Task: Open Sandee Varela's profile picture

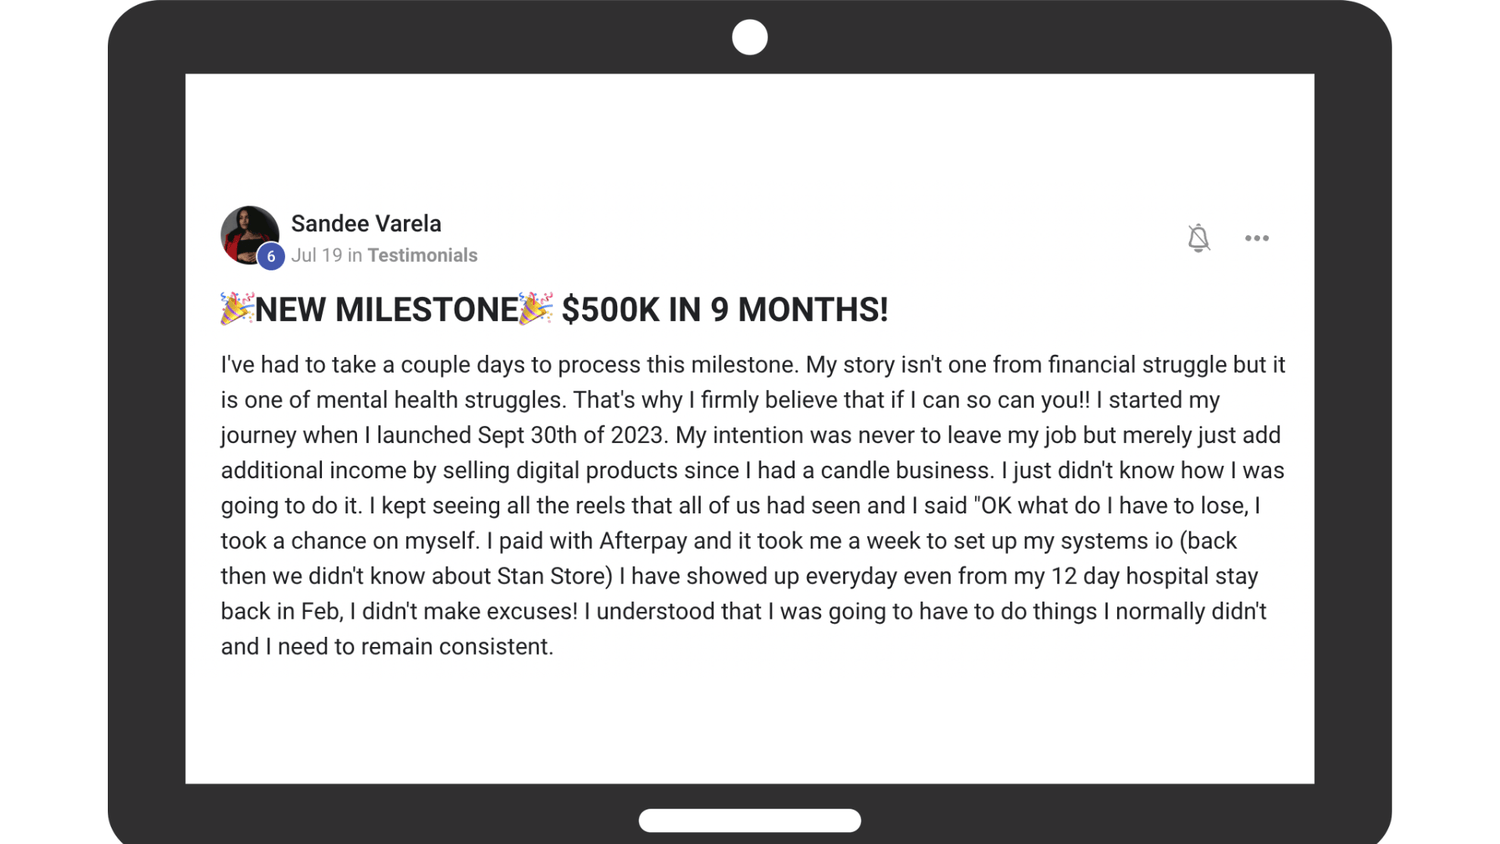Action: tap(246, 232)
